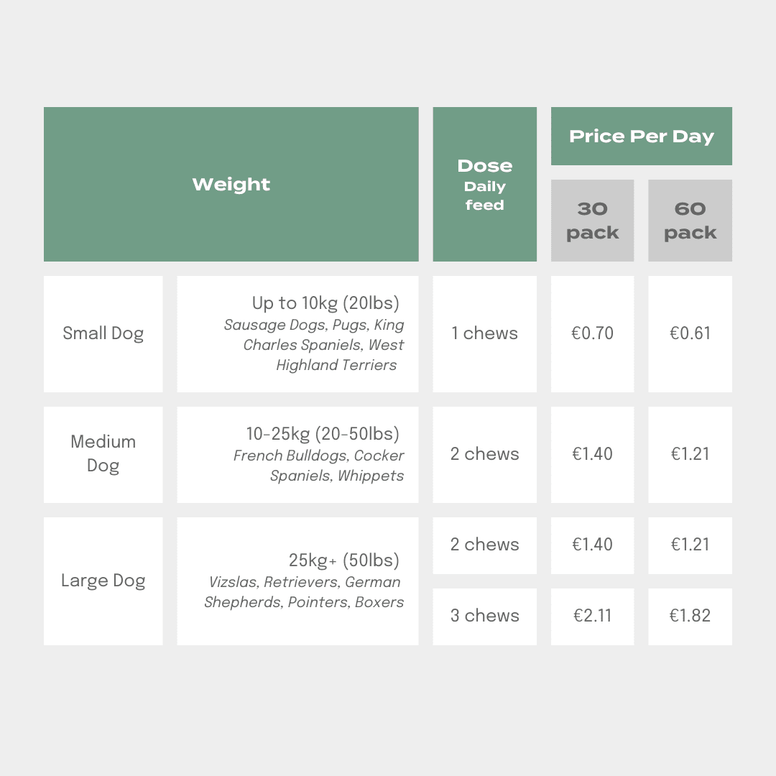The image size is (776, 776).
Task: Select the Large Dog row label
Action: (x=103, y=581)
